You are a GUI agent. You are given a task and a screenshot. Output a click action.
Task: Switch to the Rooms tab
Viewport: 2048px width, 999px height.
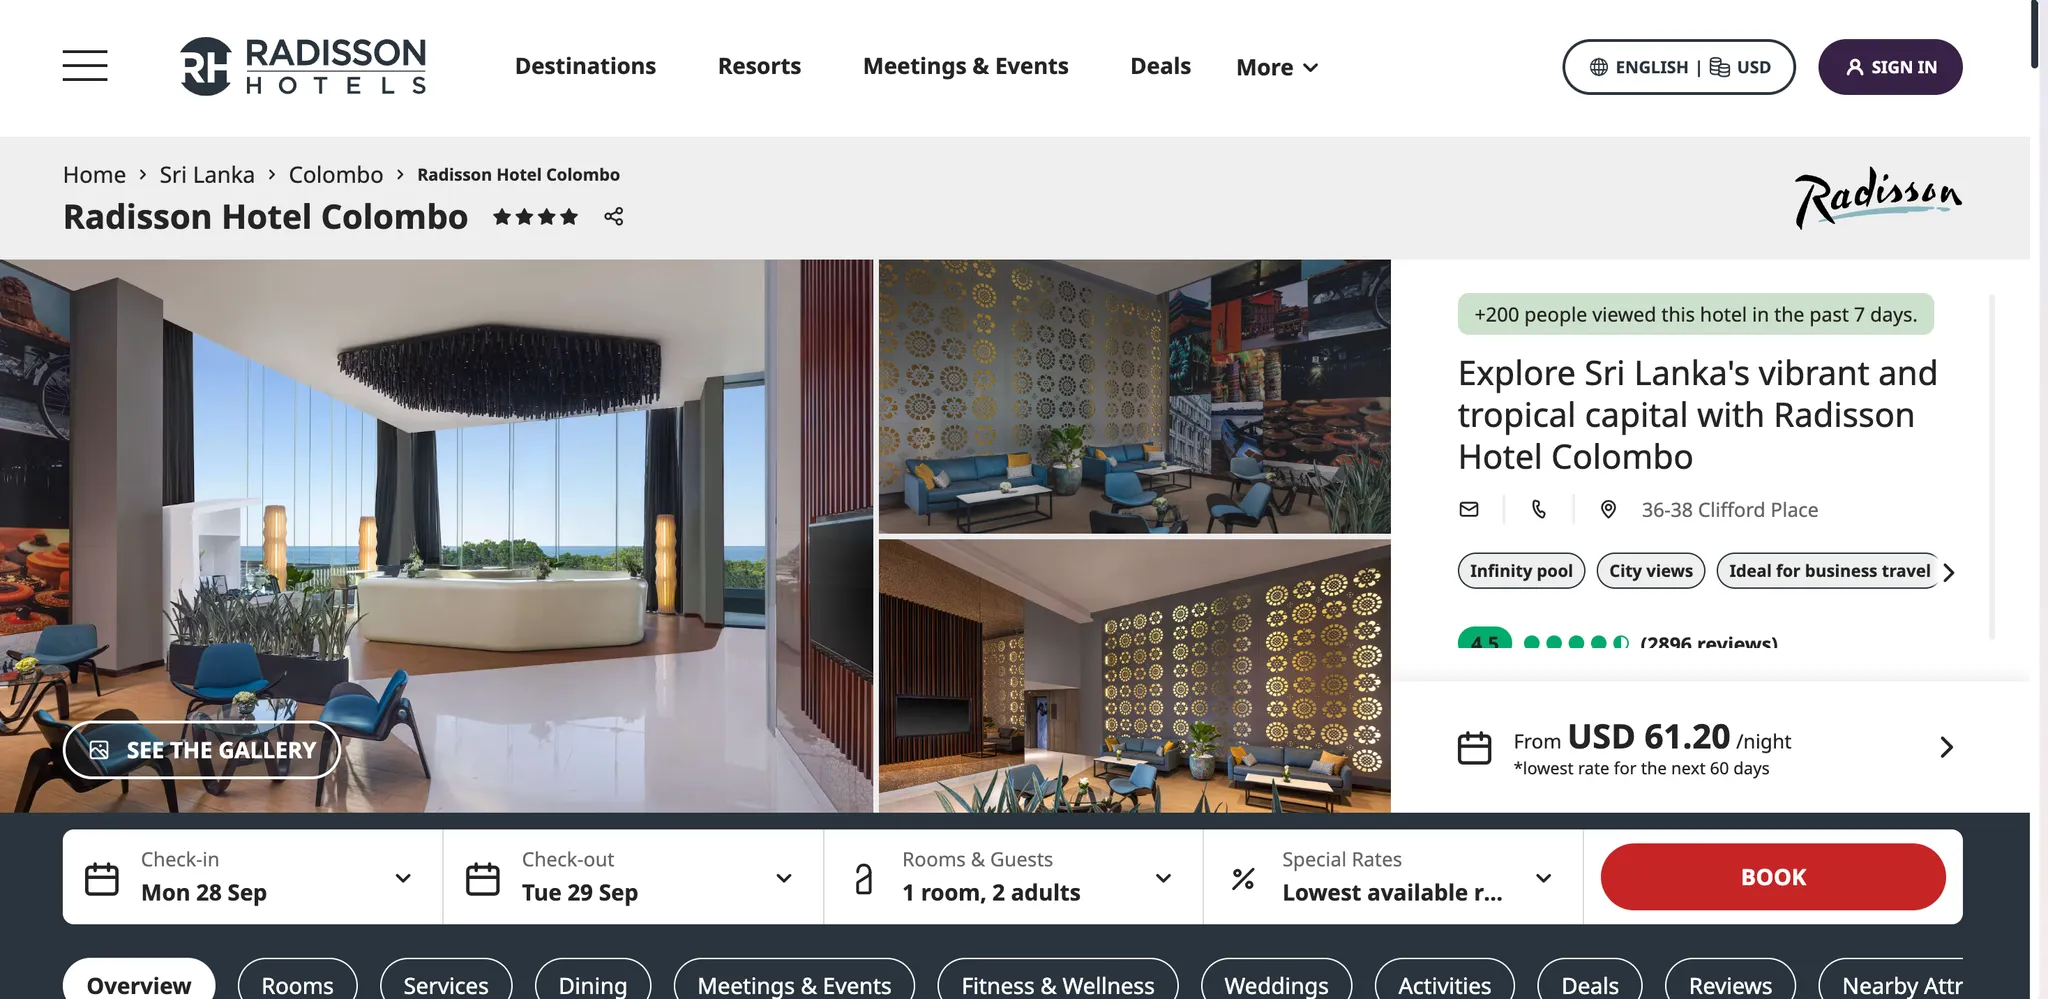(x=297, y=984)
